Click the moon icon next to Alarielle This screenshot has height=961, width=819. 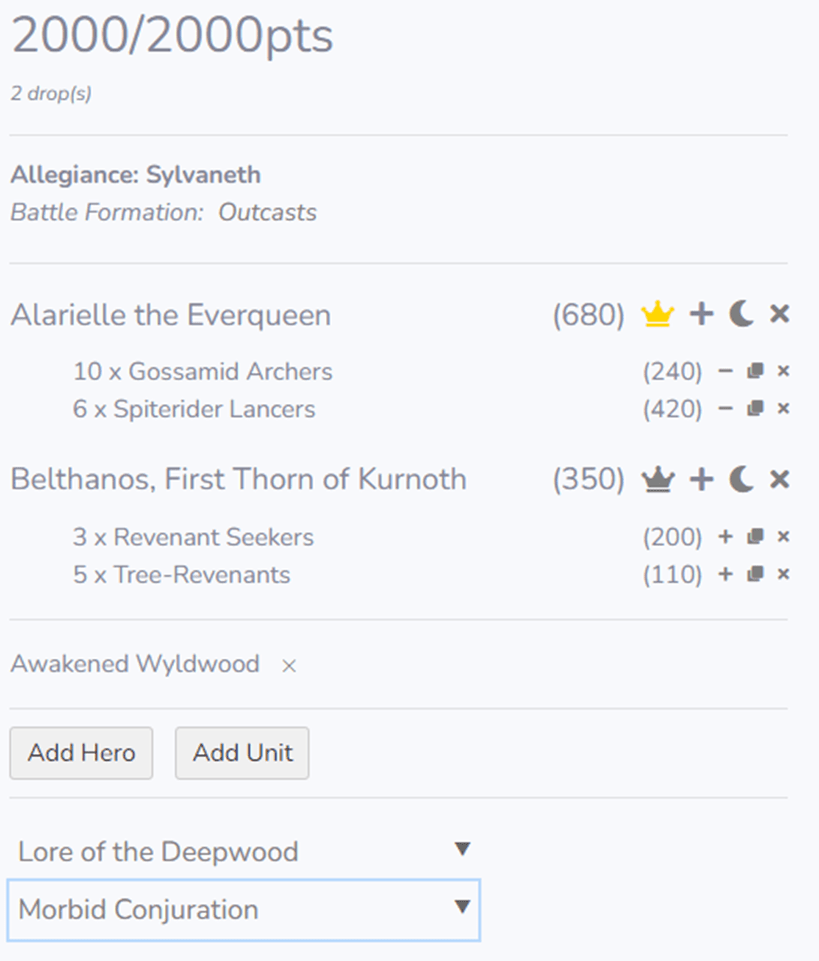[x=741, y=315]
